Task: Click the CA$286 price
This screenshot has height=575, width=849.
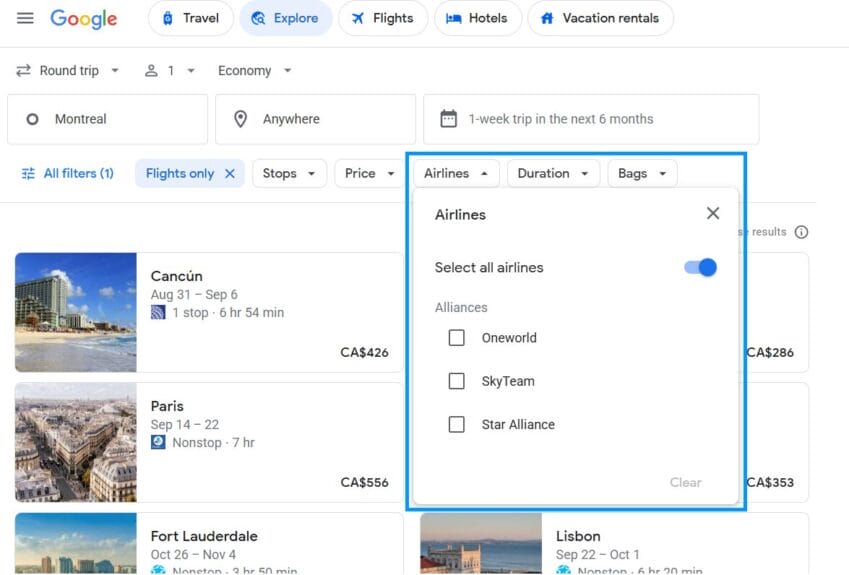Action: tap(770, 352)
